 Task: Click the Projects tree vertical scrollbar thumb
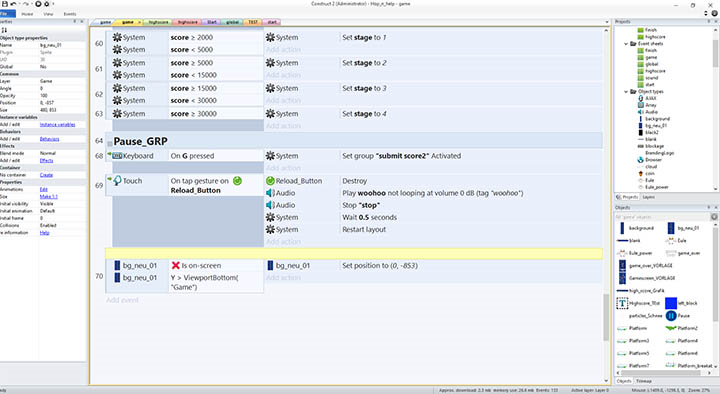tap(715, 53)
